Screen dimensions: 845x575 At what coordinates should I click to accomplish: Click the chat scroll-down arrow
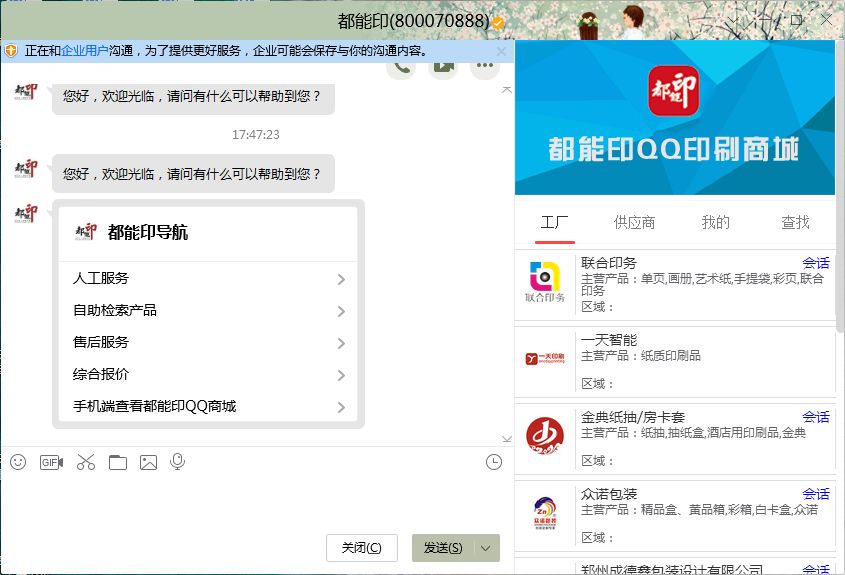507,439
